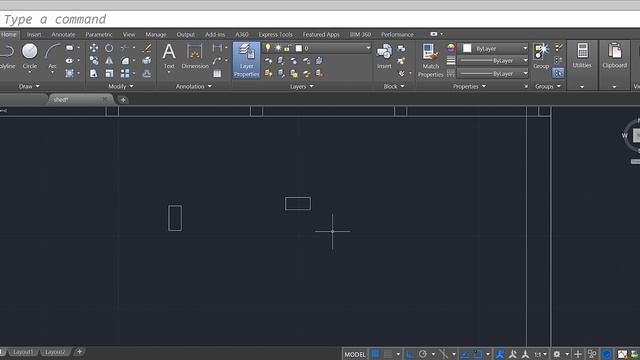Click the Trim tool icon

point(125,48)
